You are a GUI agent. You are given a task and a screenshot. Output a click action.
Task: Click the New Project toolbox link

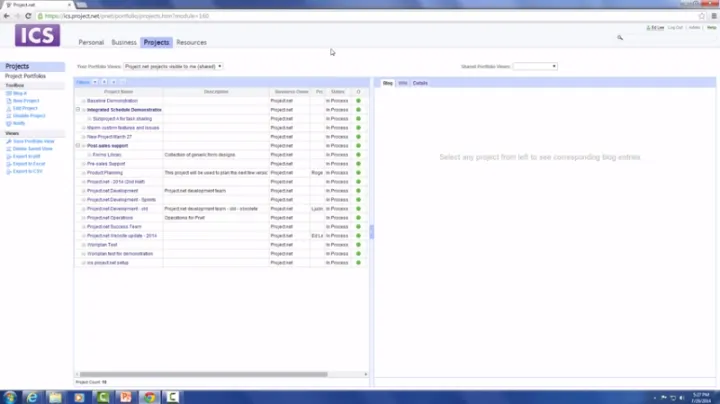[x=25, y=100]
